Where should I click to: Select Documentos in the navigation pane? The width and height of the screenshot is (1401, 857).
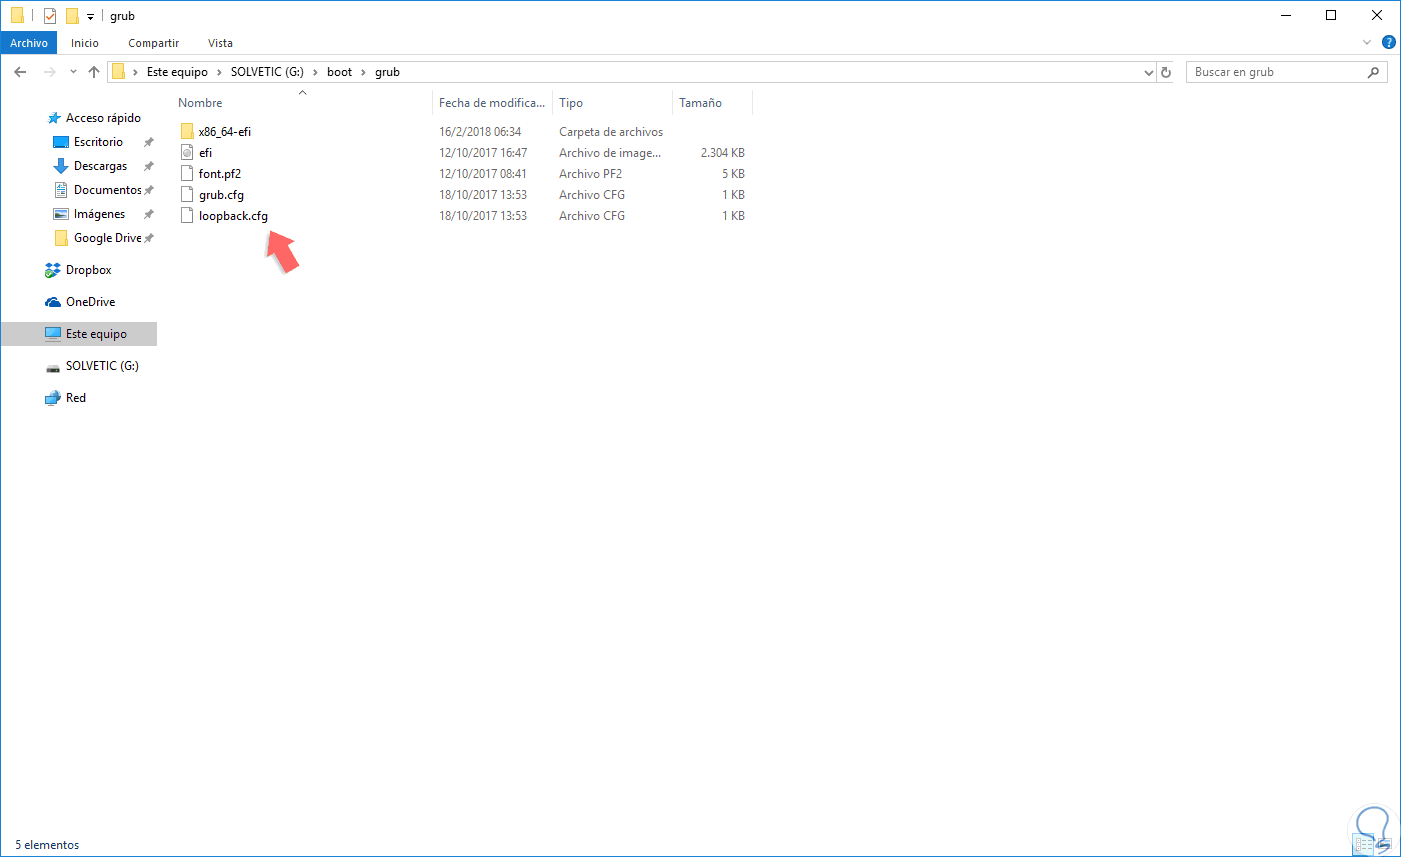point(108,190)
